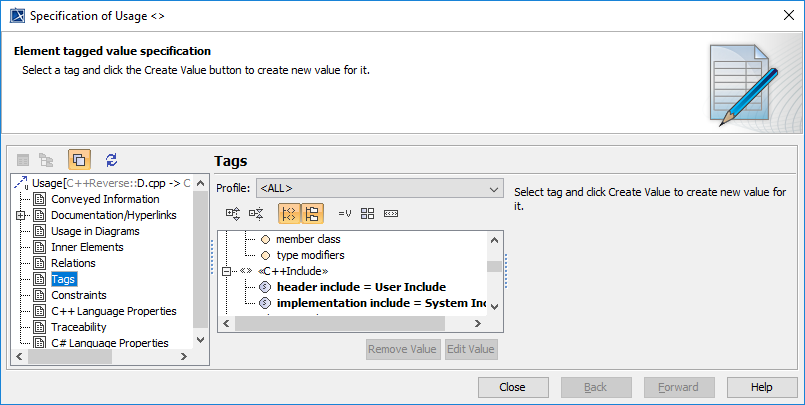Click the four-squares grid icon
The image size is (805, 405).
pyautogui.click(x=368, y=213)
